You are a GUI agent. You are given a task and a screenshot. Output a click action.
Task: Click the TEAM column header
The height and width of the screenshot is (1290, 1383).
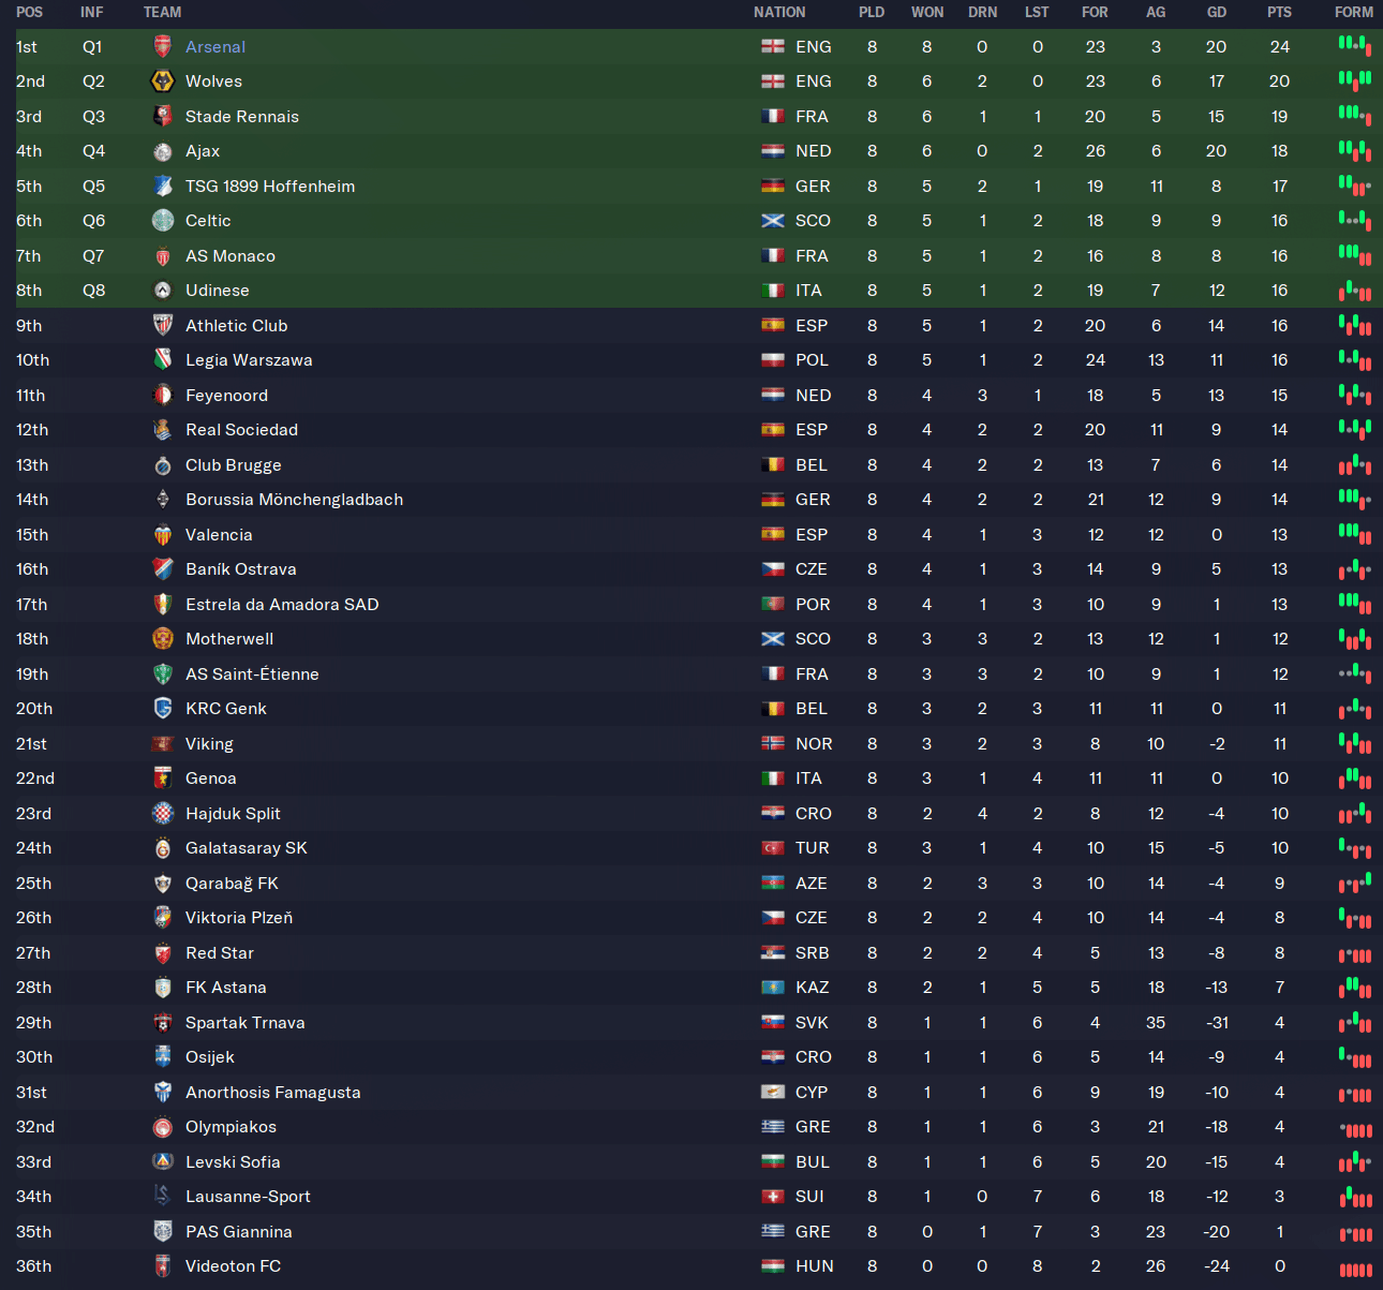pyautogui.click(x=162, y=13)
